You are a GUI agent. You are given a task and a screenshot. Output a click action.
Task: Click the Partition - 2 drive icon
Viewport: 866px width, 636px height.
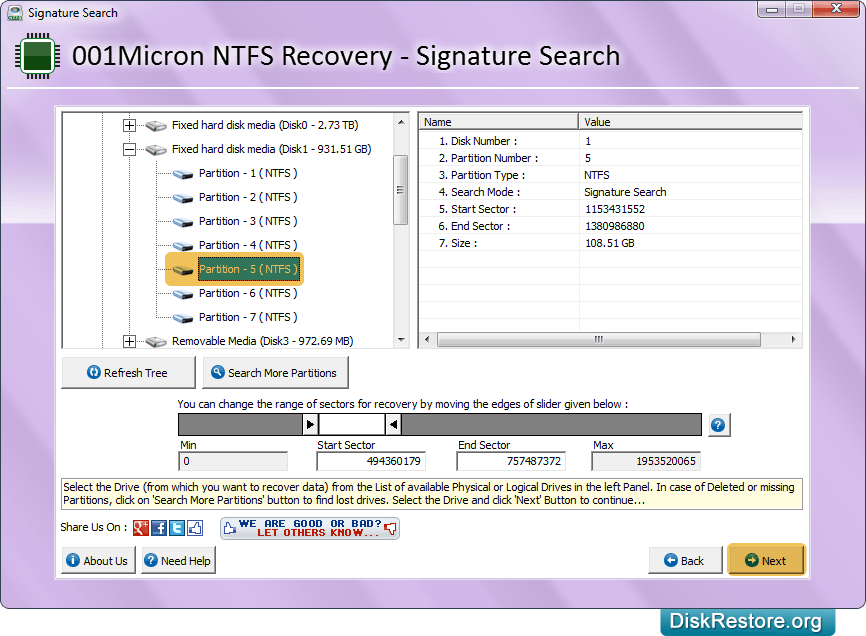(183, 198)
